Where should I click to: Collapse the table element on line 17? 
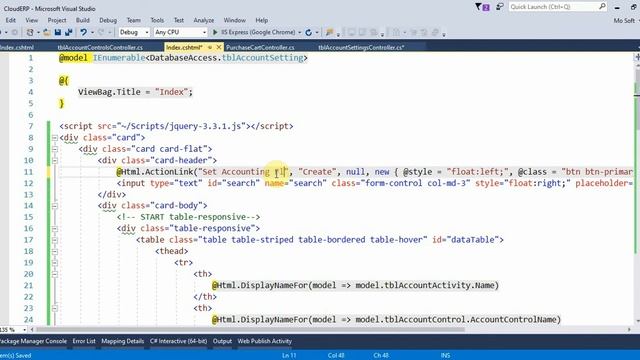(55, 240)
